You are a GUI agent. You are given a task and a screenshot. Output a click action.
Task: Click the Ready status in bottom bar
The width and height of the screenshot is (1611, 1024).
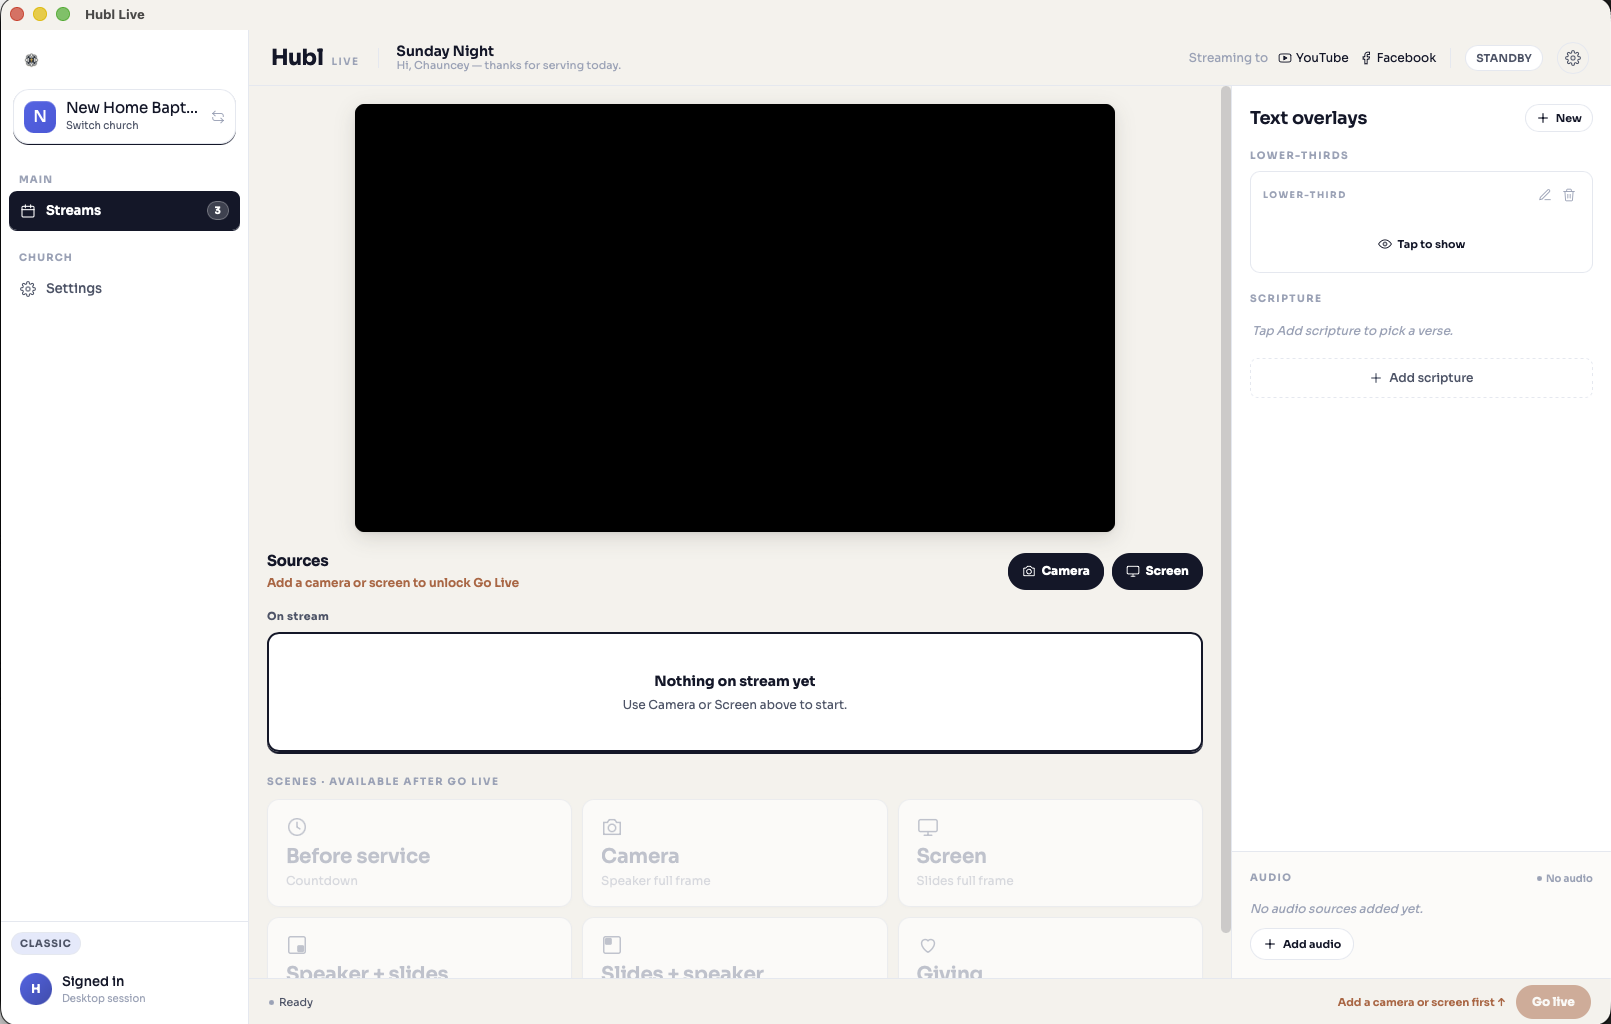click(x=291, y=1002)
